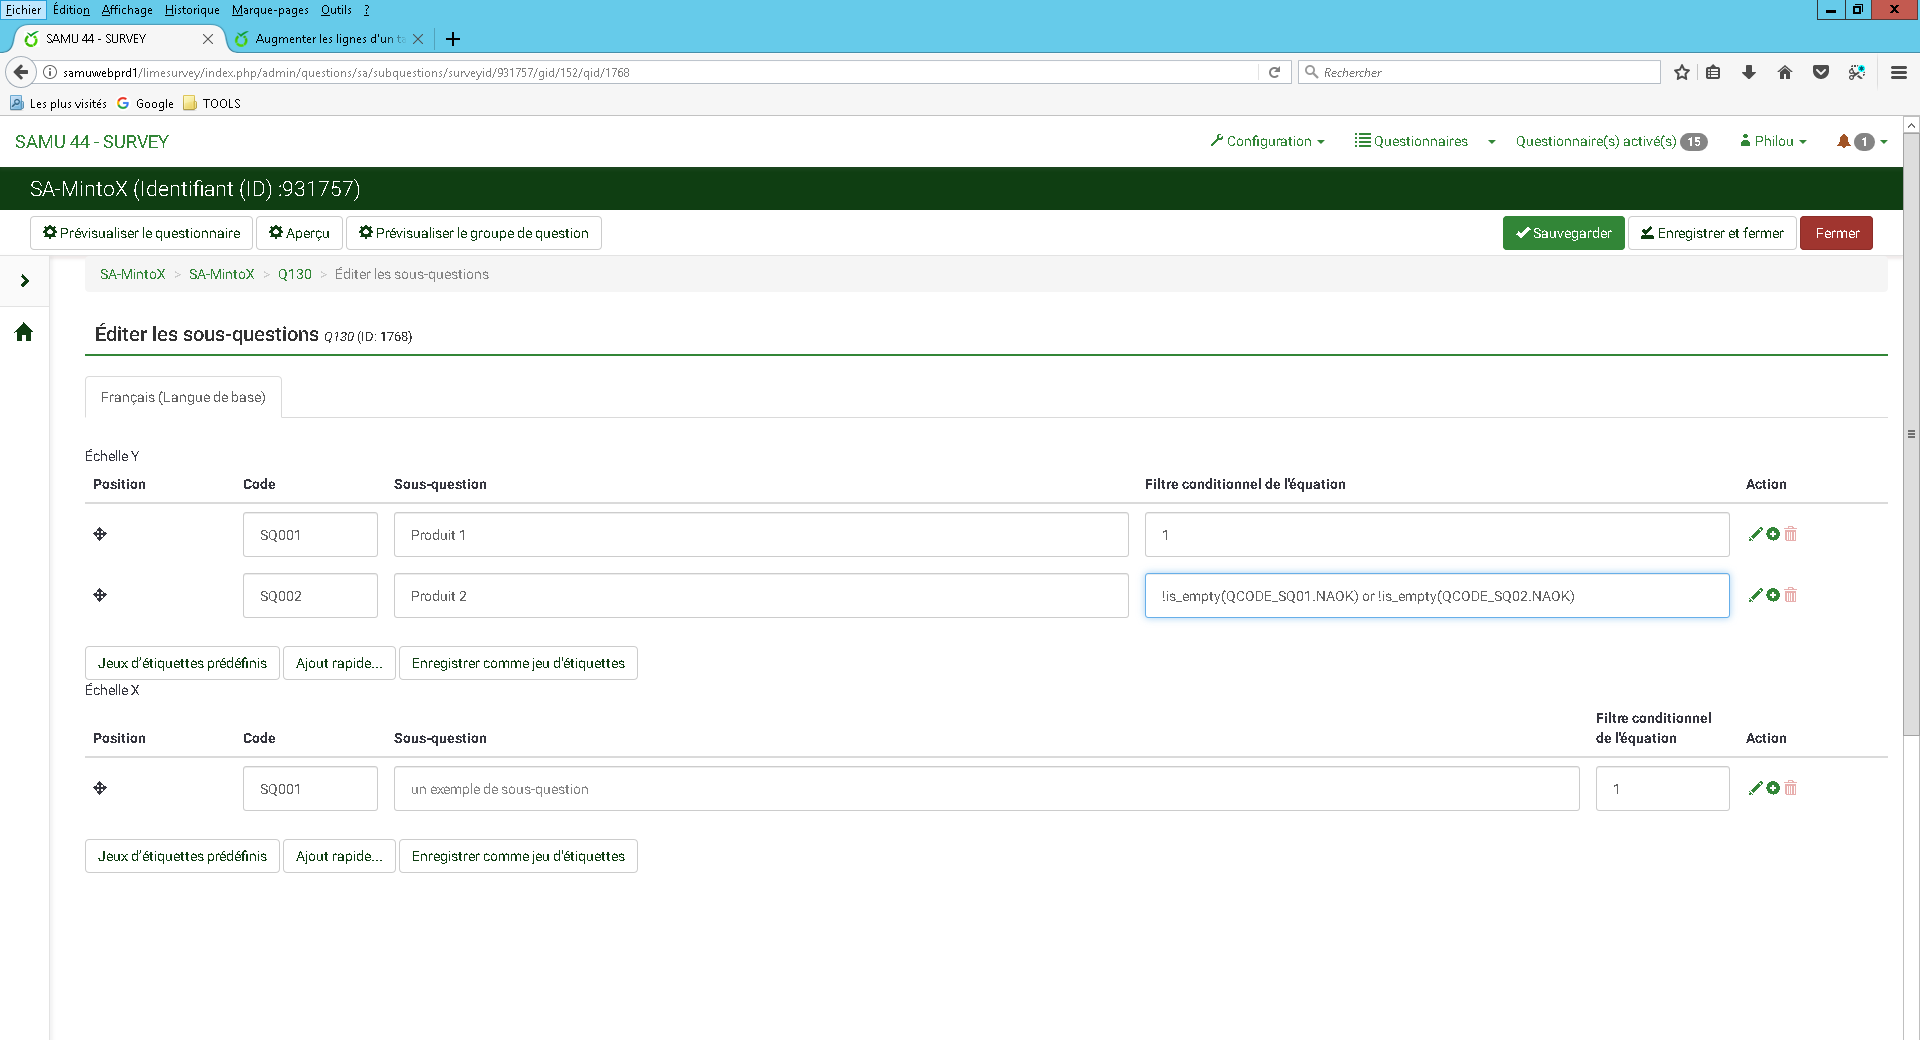Expand the Questionnaires dropdown caret
The height and width of the screenshot is (1040, 1920).
click(x=1492, y=142)
